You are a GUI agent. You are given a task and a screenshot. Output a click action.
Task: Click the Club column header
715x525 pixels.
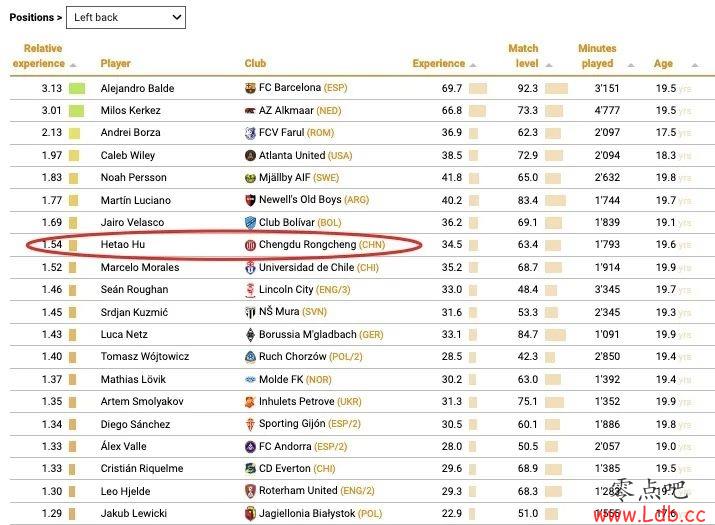point(255,63)
